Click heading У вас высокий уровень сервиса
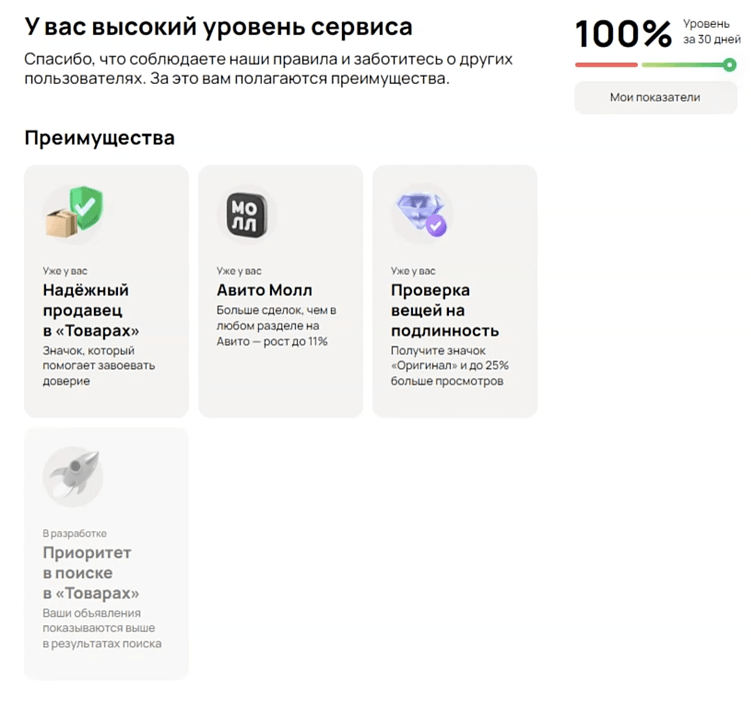Image resolution: width=751 pixels, height=702 pixels. 218,27
